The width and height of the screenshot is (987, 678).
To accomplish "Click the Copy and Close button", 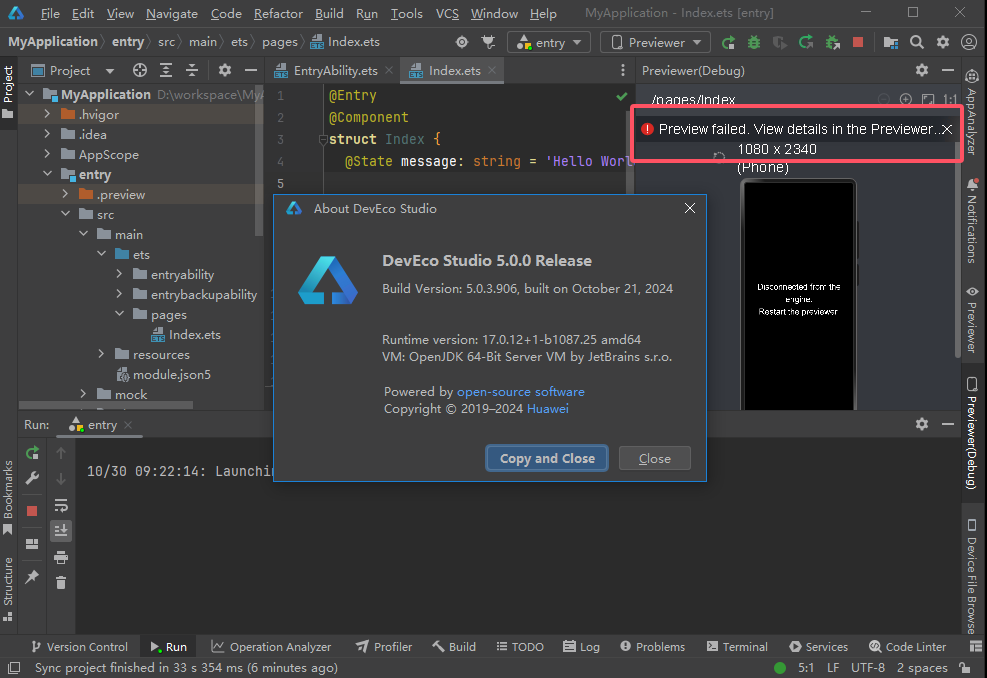I will (x=547, y=458).
